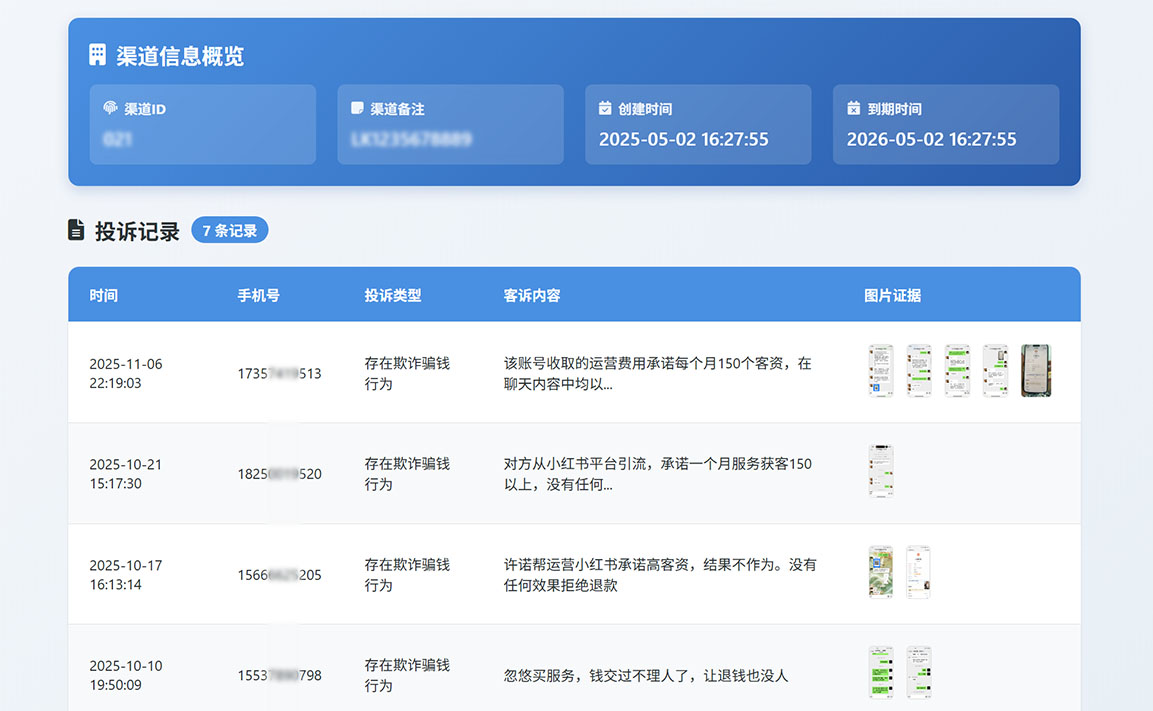This screenshot has height=711, width=1153.
Task: Click the 手机号 column header
Action: coord(258,295)
